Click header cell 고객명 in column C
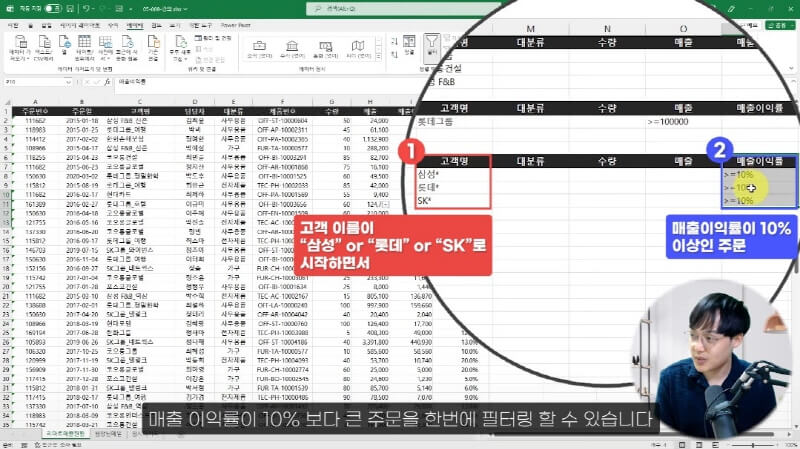This screenshot has width=800, height=449. pyautogui.click(x=140, y=111)
